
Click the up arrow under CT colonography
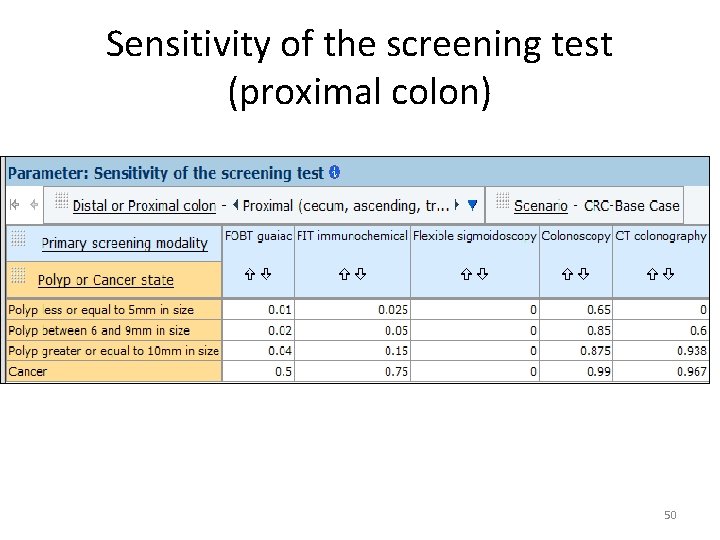point(652,273)
